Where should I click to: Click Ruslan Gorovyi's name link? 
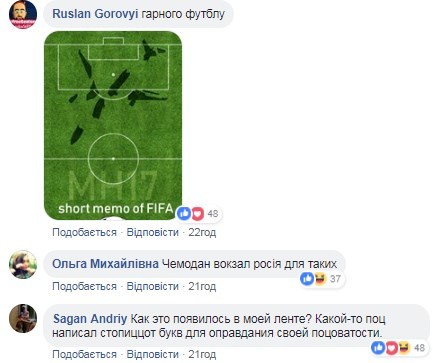[x=95, y=14]
